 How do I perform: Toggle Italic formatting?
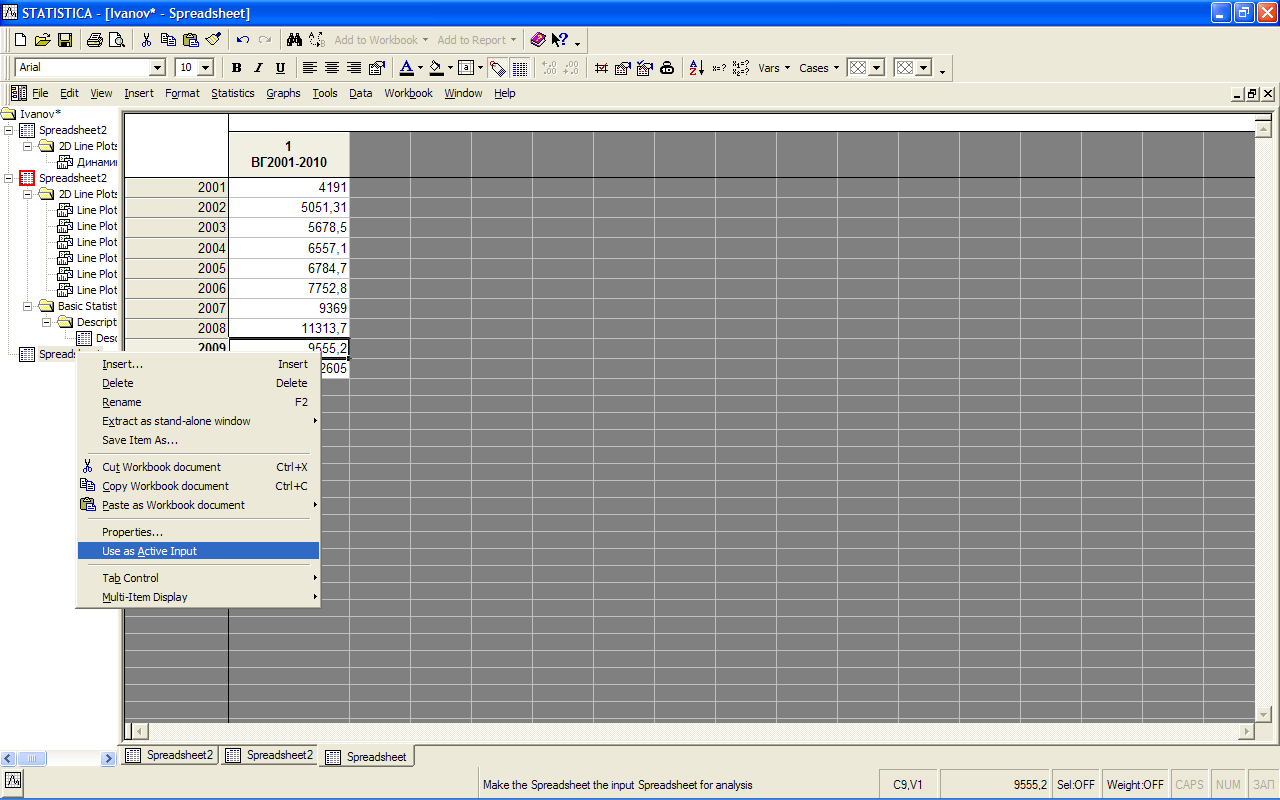point(258,68)
